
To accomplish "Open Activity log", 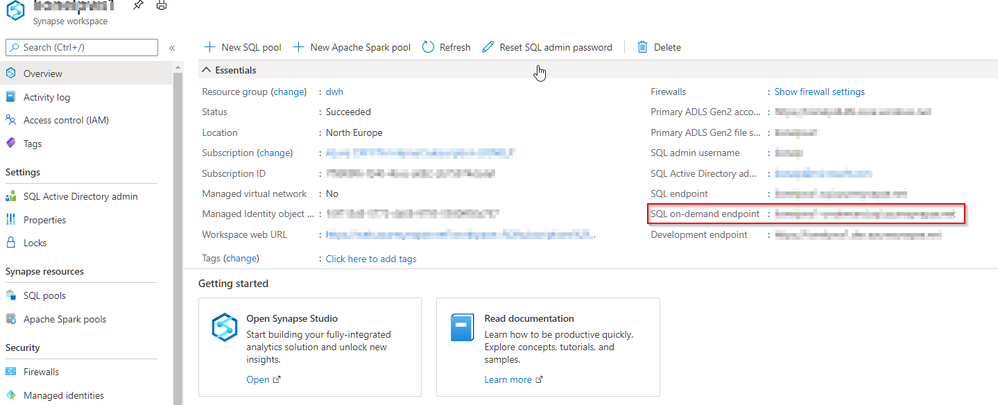I will (46, 97).
